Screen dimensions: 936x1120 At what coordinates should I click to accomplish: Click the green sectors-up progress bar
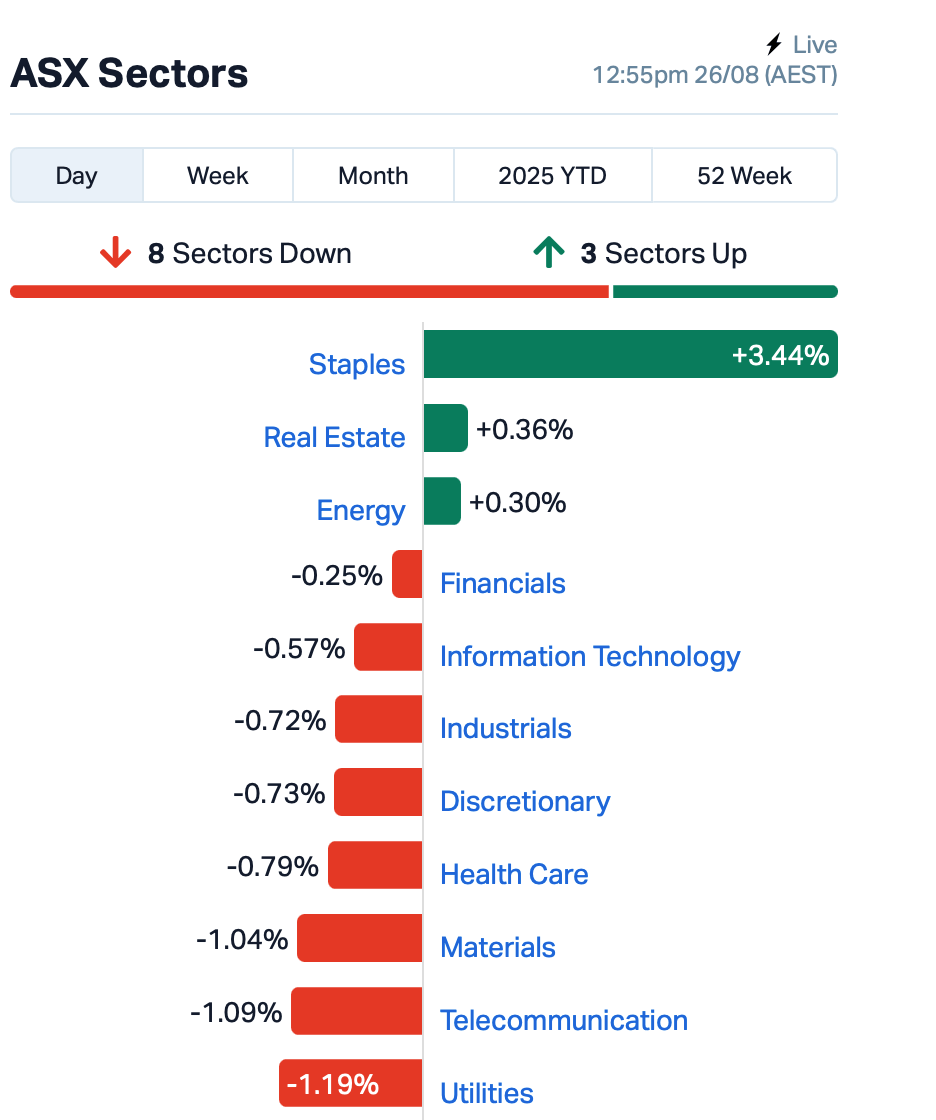(x=725, y=292)
